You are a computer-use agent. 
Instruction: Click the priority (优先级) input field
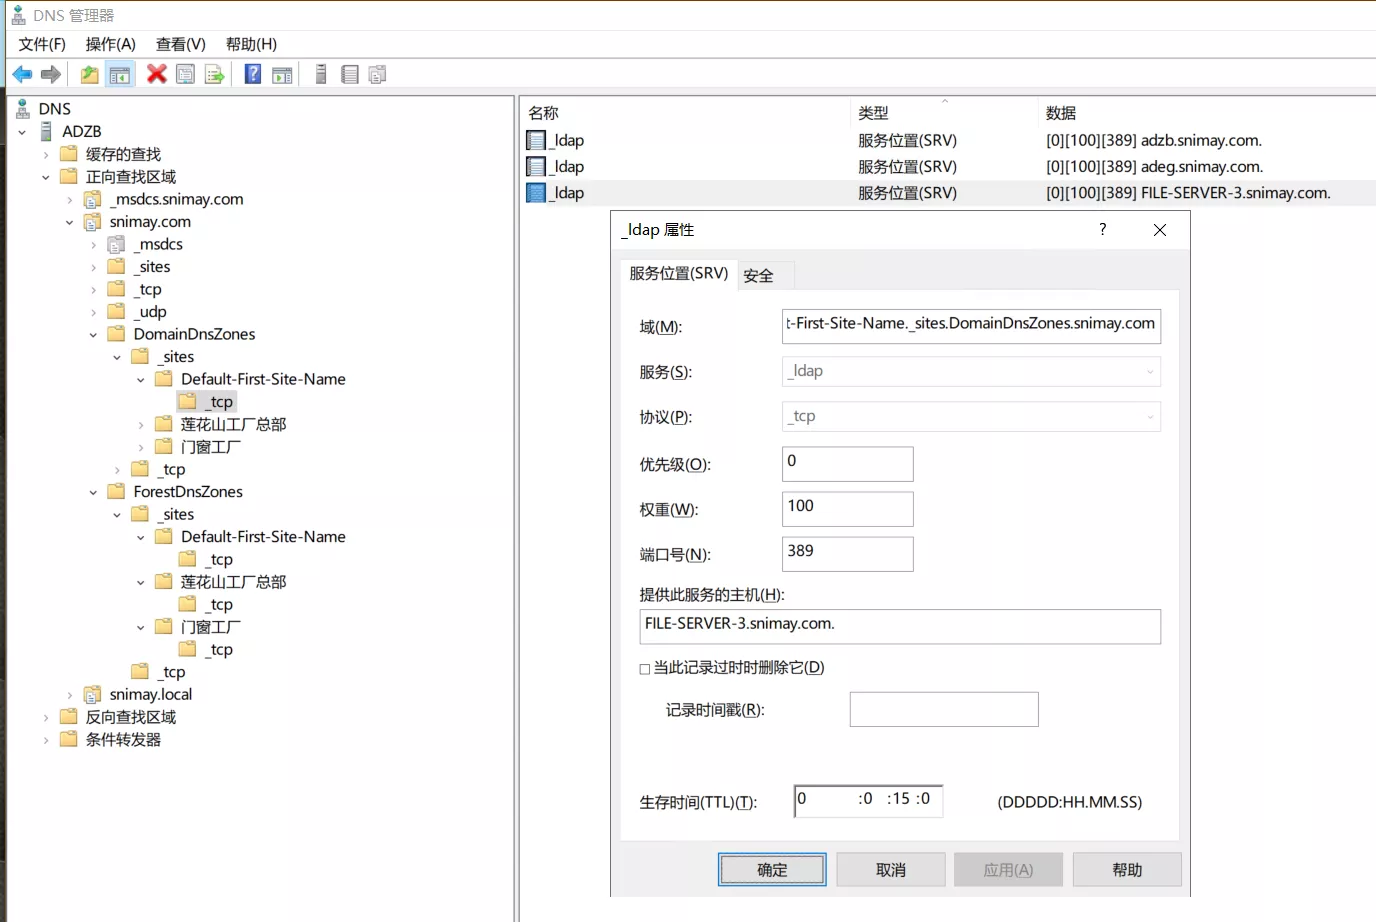click(847, 464)
